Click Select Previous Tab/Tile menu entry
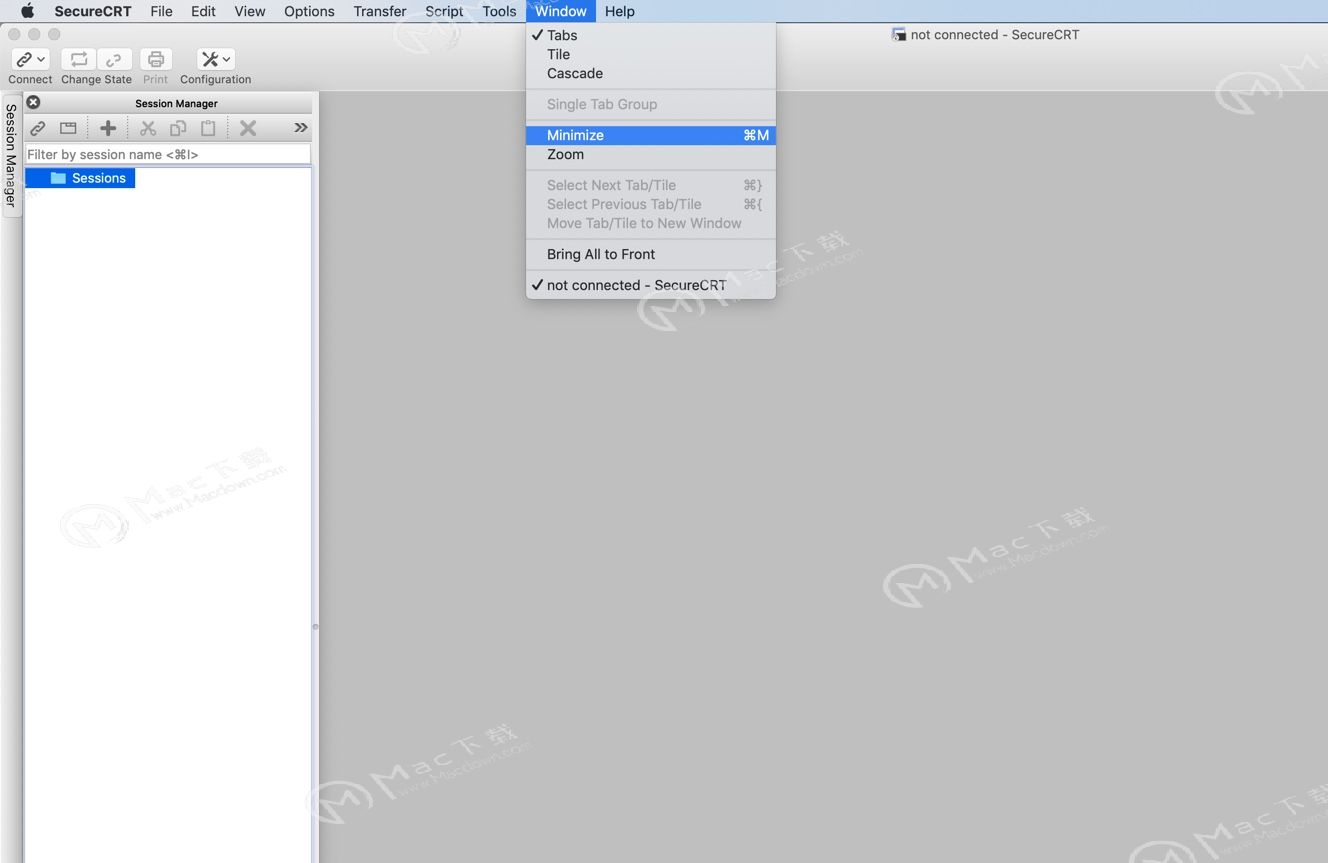This screenshot has width=1328, height=863. [x=651, y=204]
